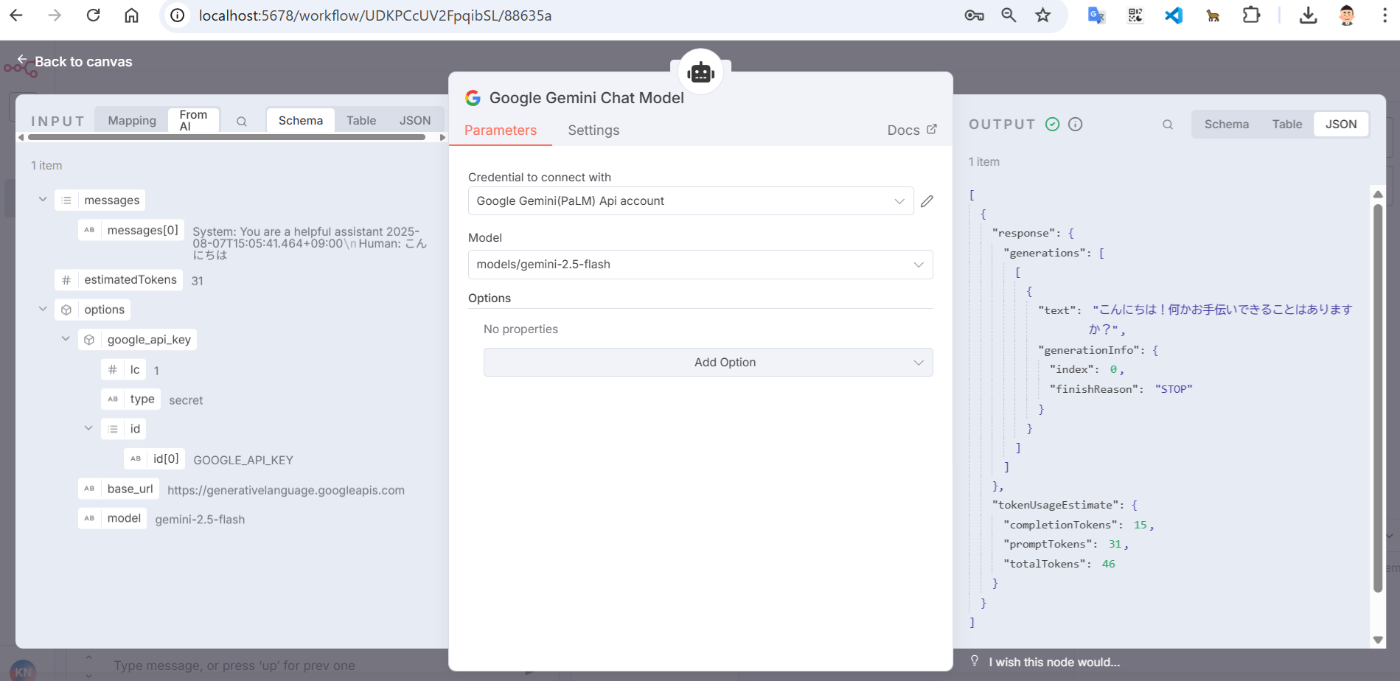Click site information icon in address bar
This screenshot has height=681, width=1400.
pos(178,15)
